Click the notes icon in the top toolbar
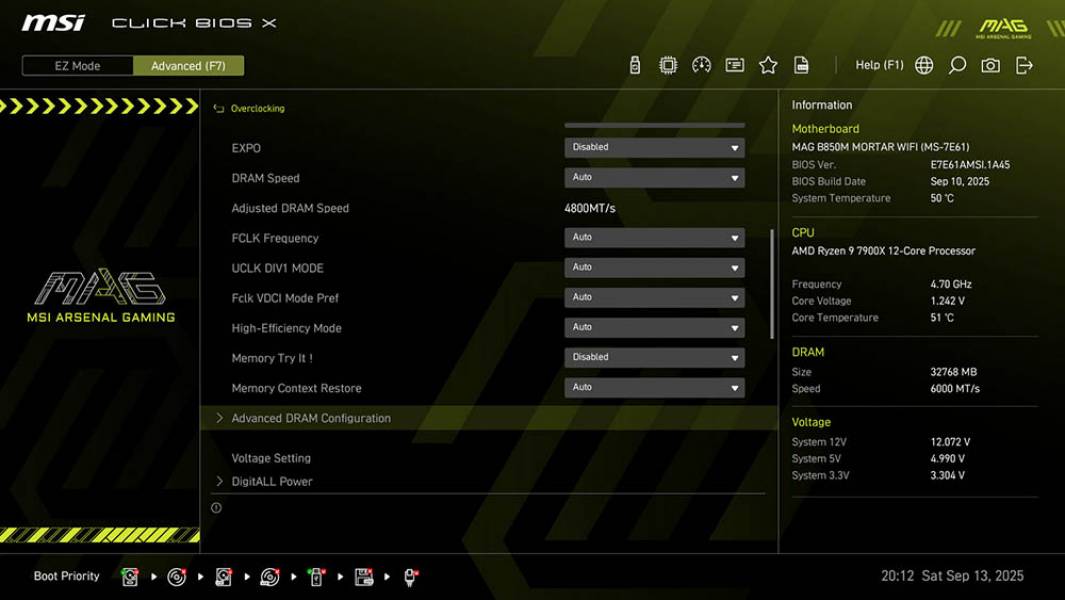Viewport: 1065px width, 600px height. [735, 64]
